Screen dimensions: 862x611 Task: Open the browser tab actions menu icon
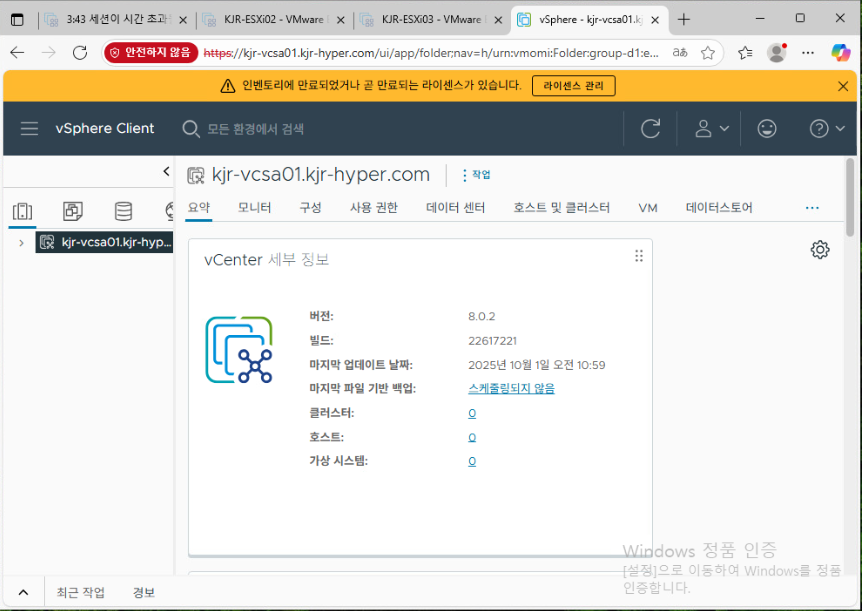click(18, 20)
